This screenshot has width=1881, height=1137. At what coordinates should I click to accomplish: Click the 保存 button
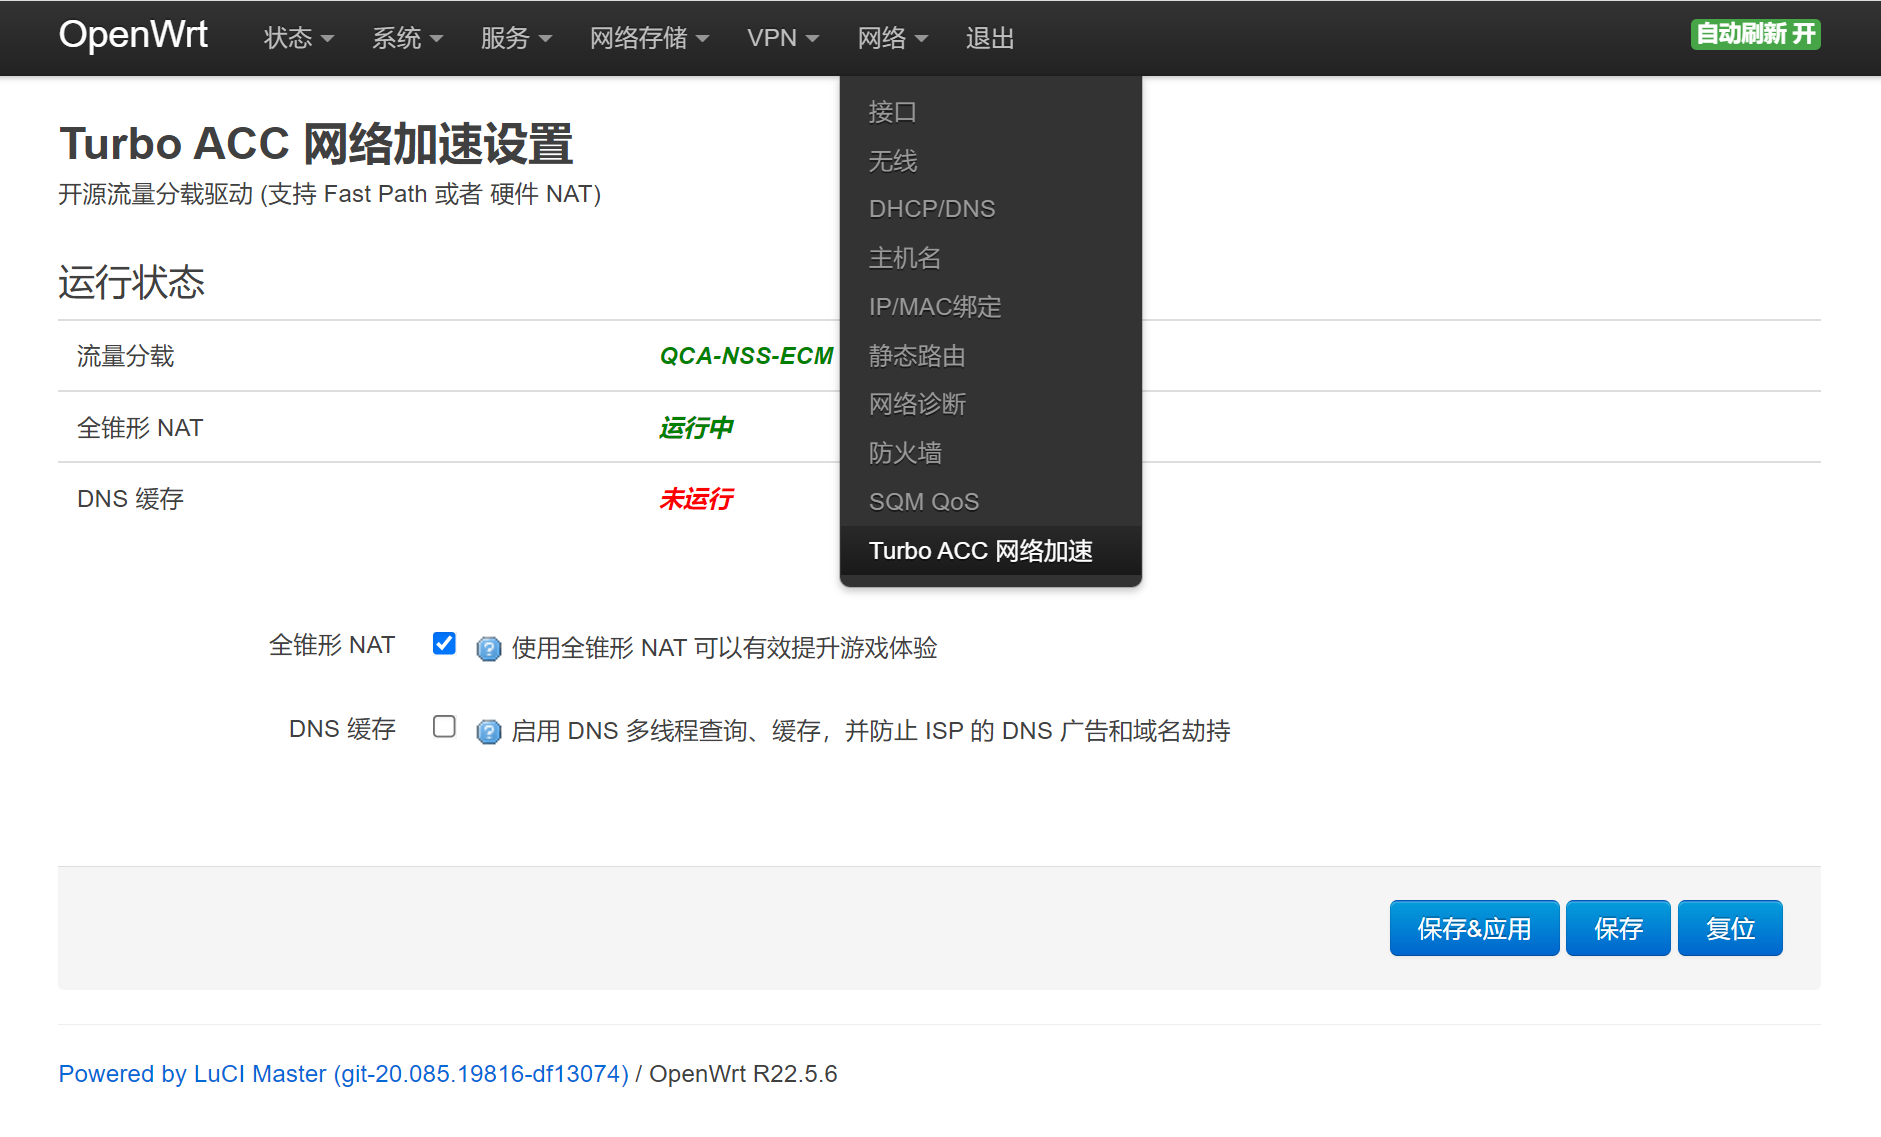(x=1617, y=929)
